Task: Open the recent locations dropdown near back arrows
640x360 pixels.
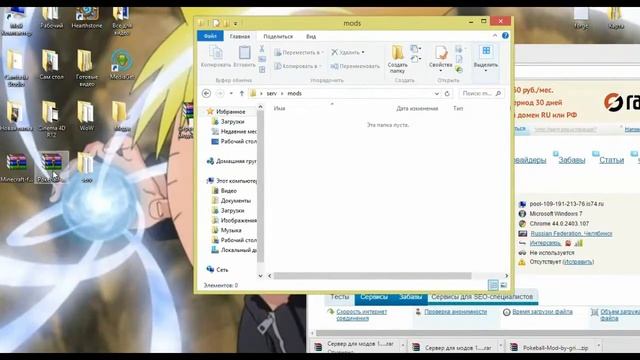Action: (231, 93)
